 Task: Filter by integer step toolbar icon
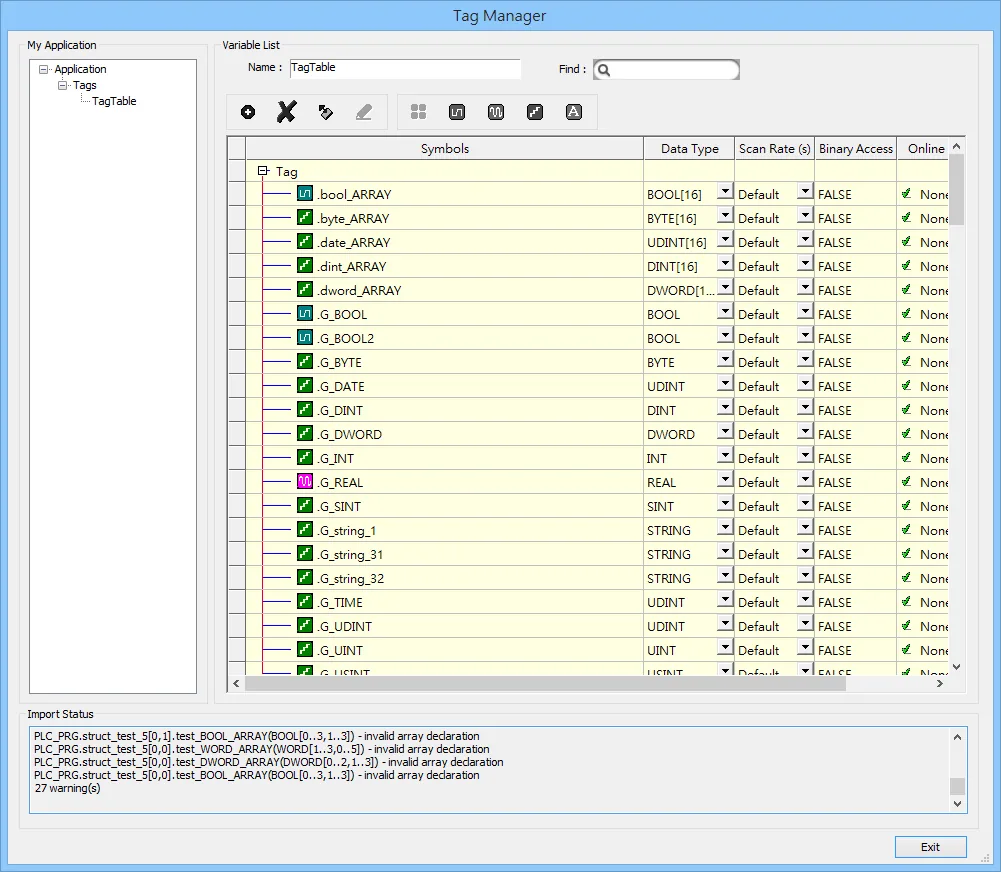[535, 112]
